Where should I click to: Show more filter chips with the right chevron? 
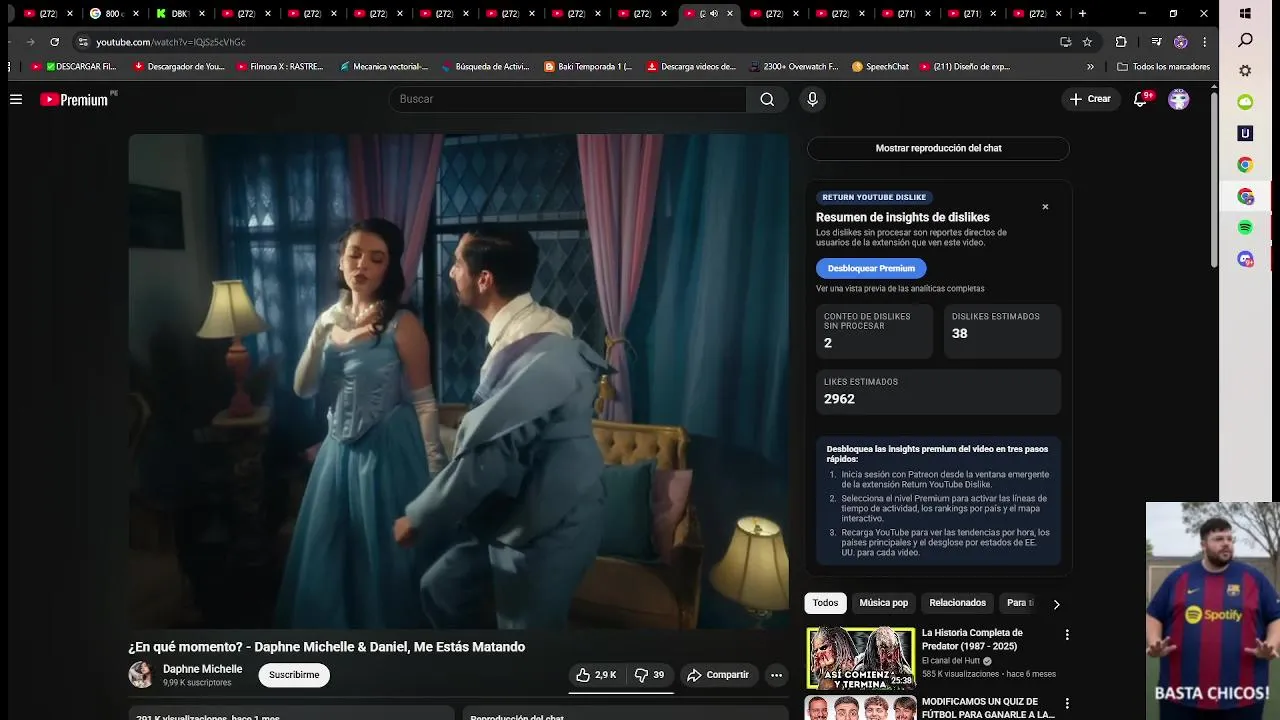pos(1056,604)
